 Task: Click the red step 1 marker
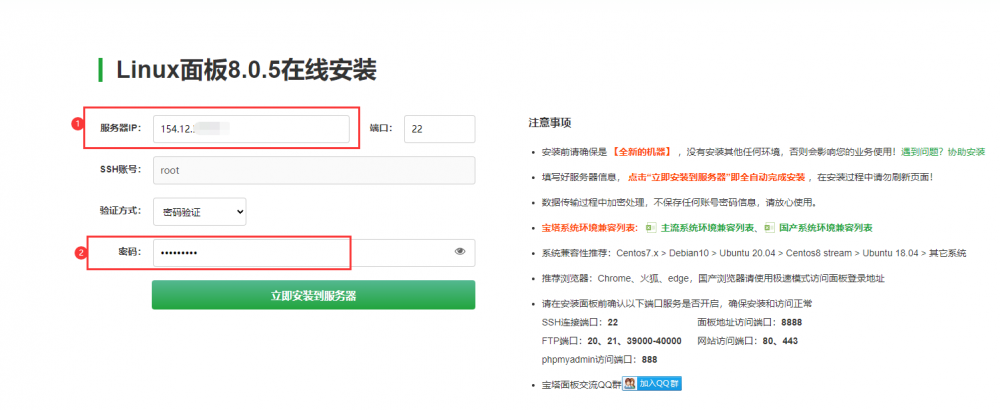[x=76, y=124]
